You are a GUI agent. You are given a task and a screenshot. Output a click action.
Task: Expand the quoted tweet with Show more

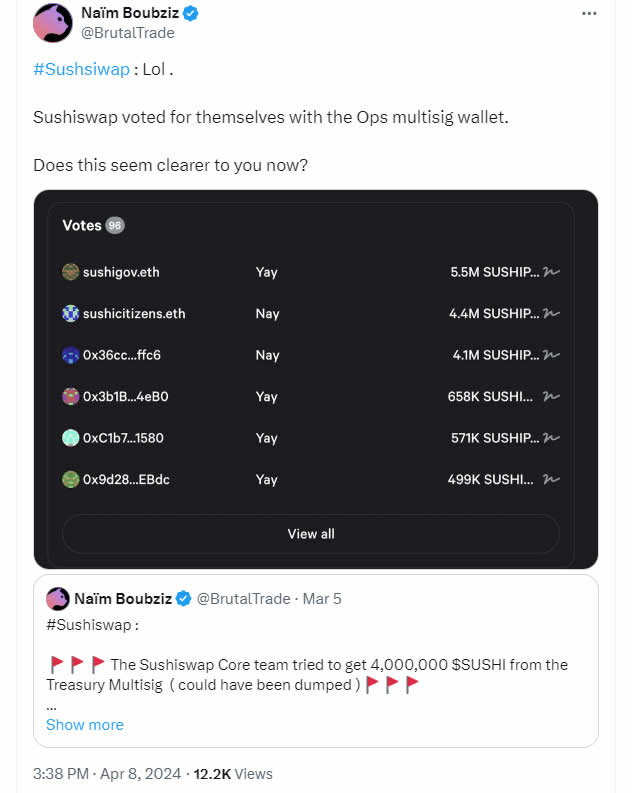pos(85,725)
